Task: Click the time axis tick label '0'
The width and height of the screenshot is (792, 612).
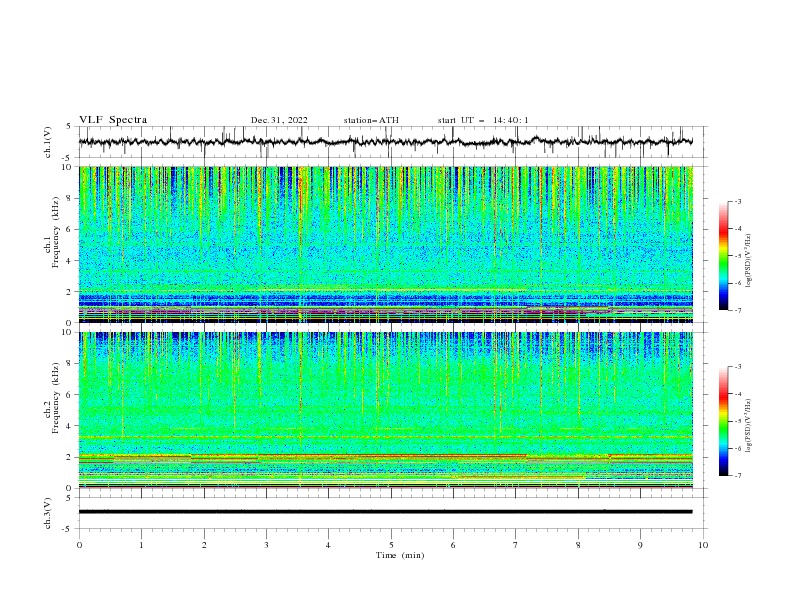Action: click(79, 545)
